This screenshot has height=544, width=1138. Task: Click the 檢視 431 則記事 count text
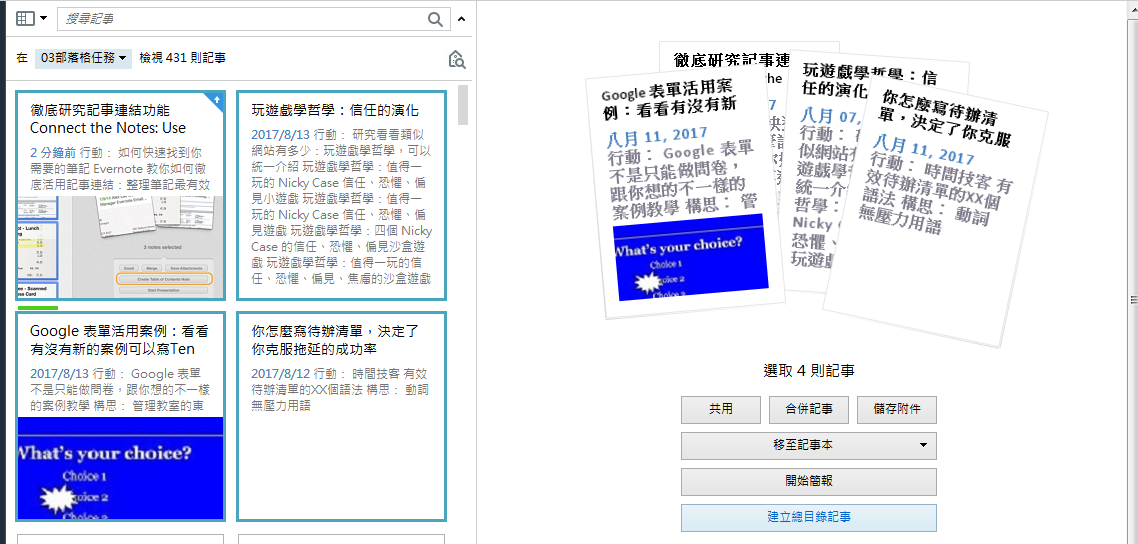(182, 58)
